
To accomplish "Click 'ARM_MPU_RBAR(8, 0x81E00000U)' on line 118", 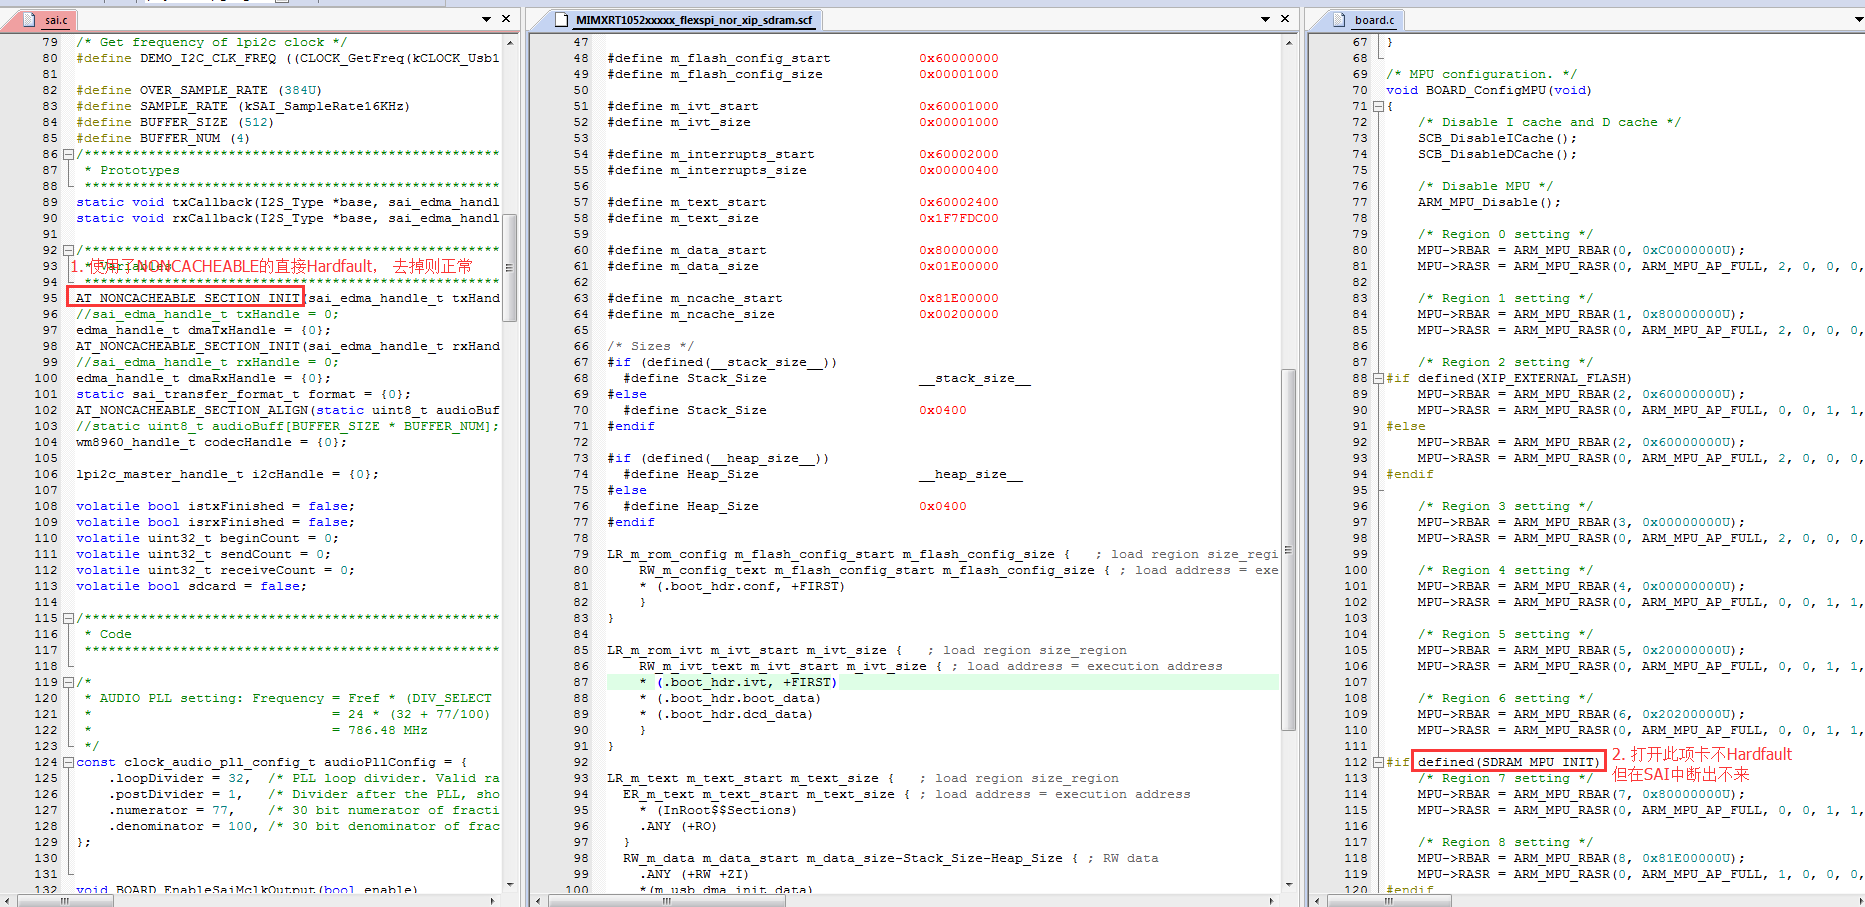I will 1625,858.
